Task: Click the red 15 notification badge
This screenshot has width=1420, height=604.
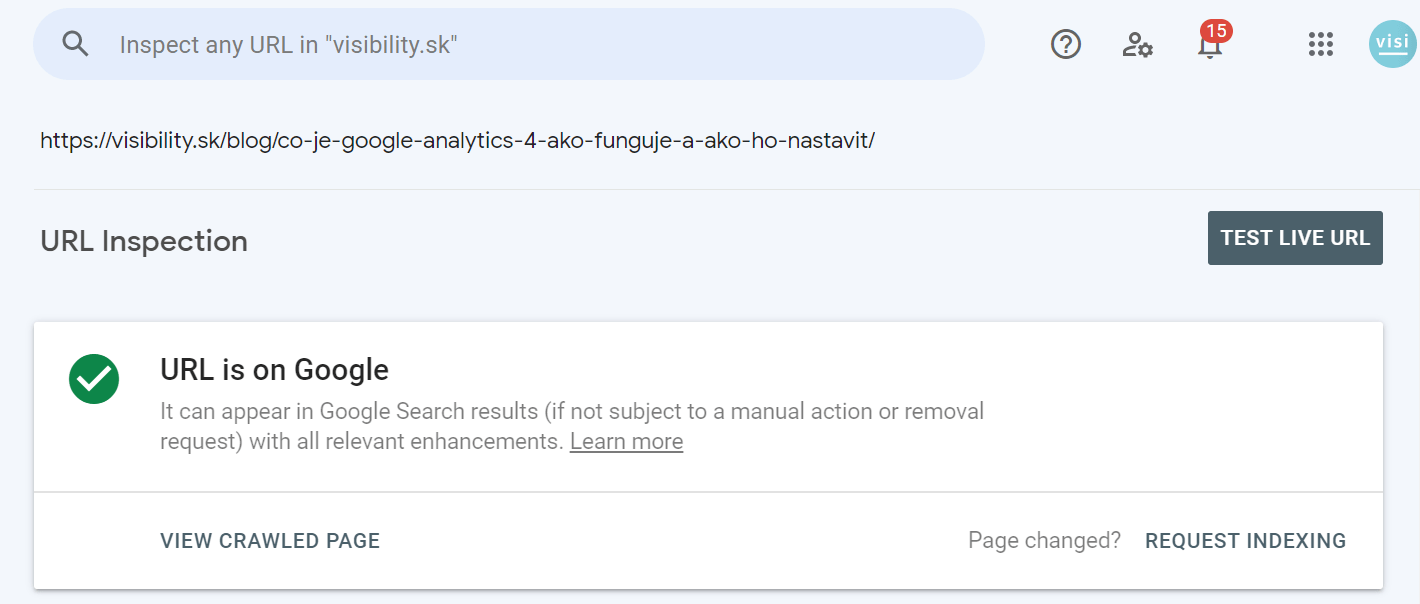Action: (x=1217, y=30)
